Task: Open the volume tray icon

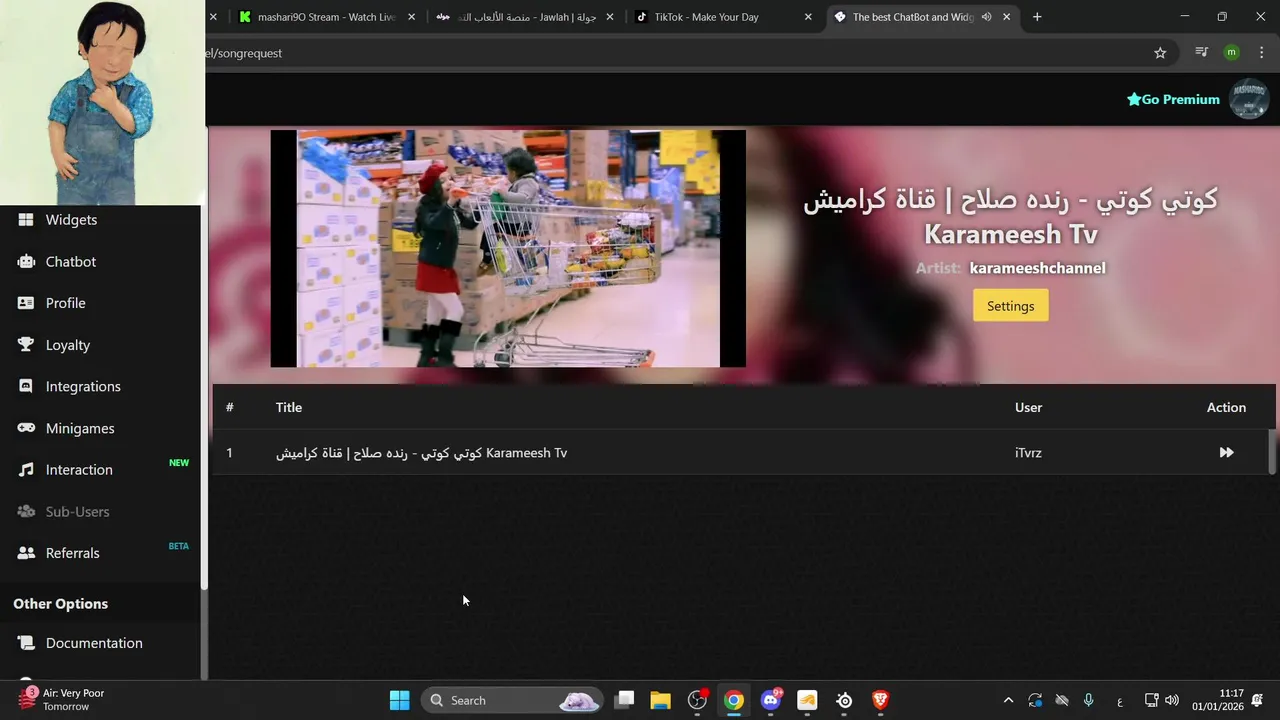Action: (x=1172, y=700)
